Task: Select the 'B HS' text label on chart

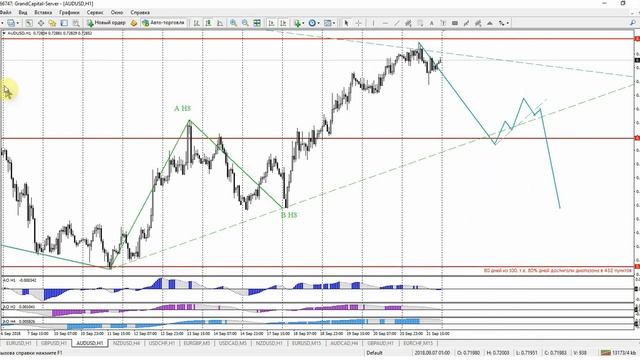Action: 289,215
